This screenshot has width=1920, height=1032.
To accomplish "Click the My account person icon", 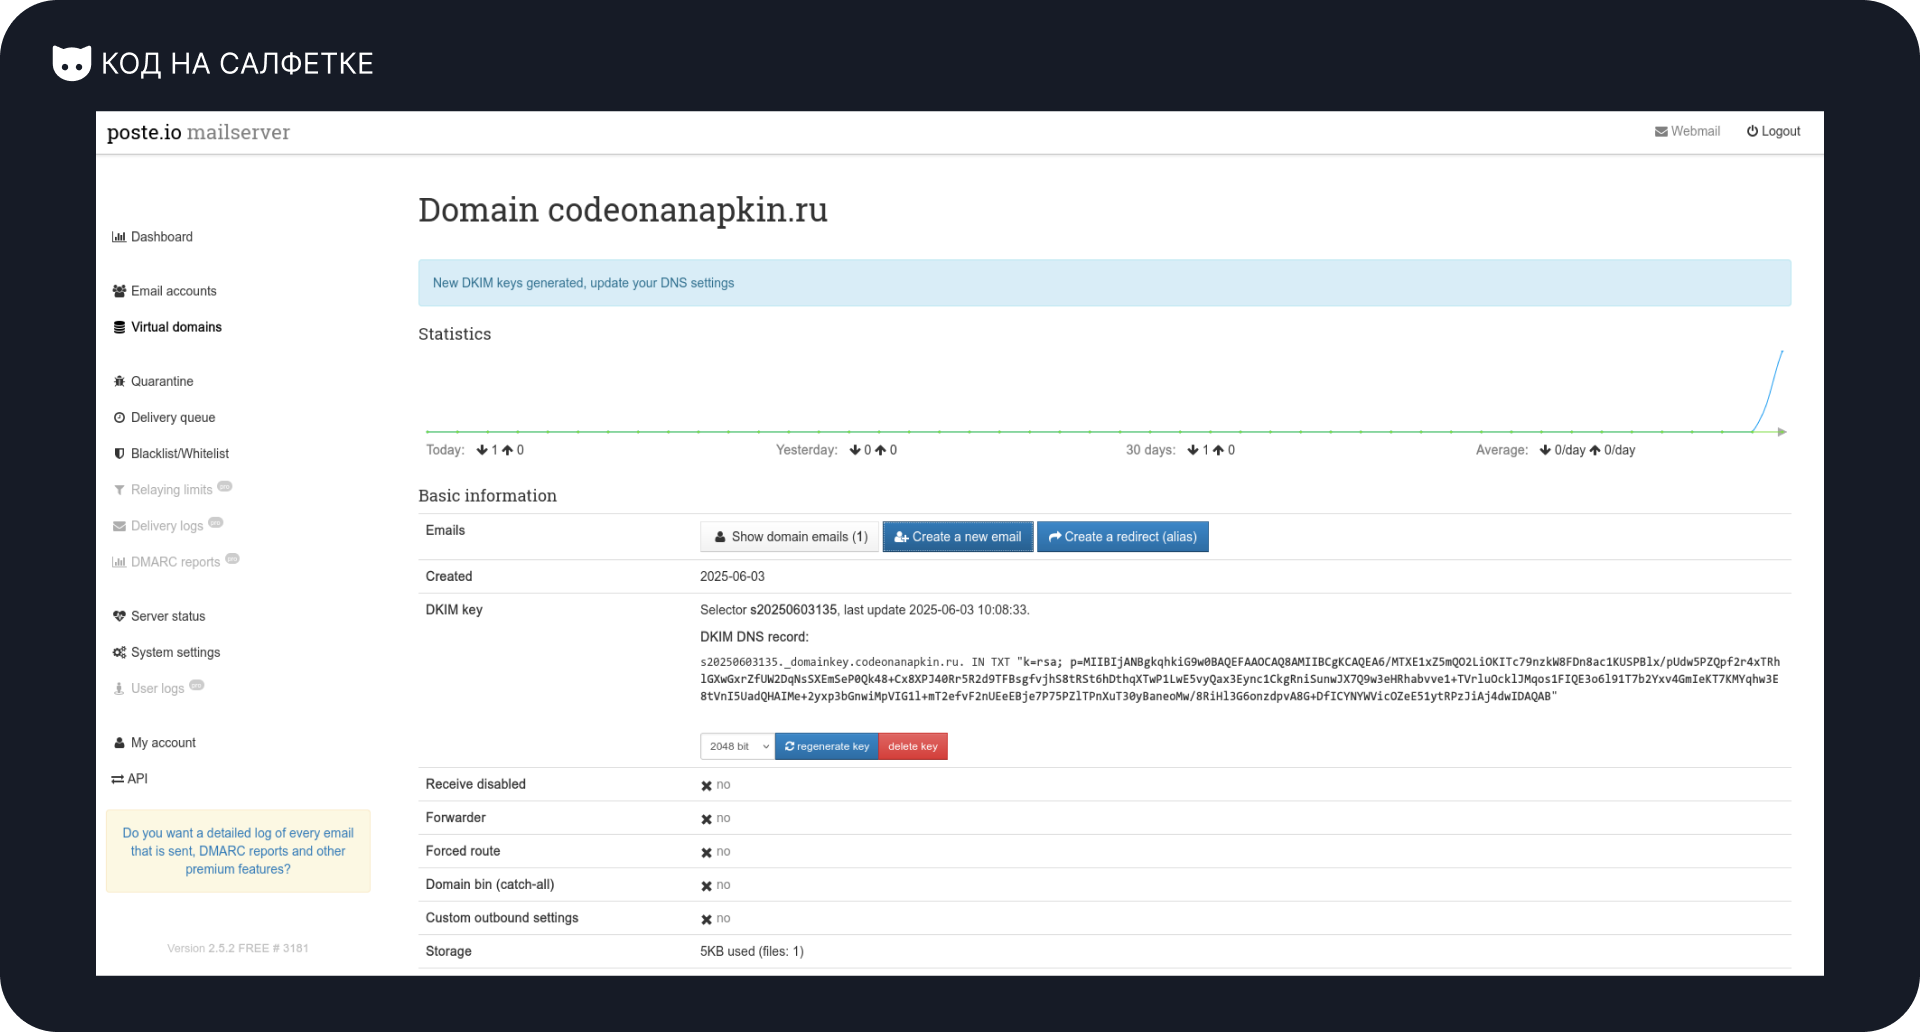I will [119, 743].
